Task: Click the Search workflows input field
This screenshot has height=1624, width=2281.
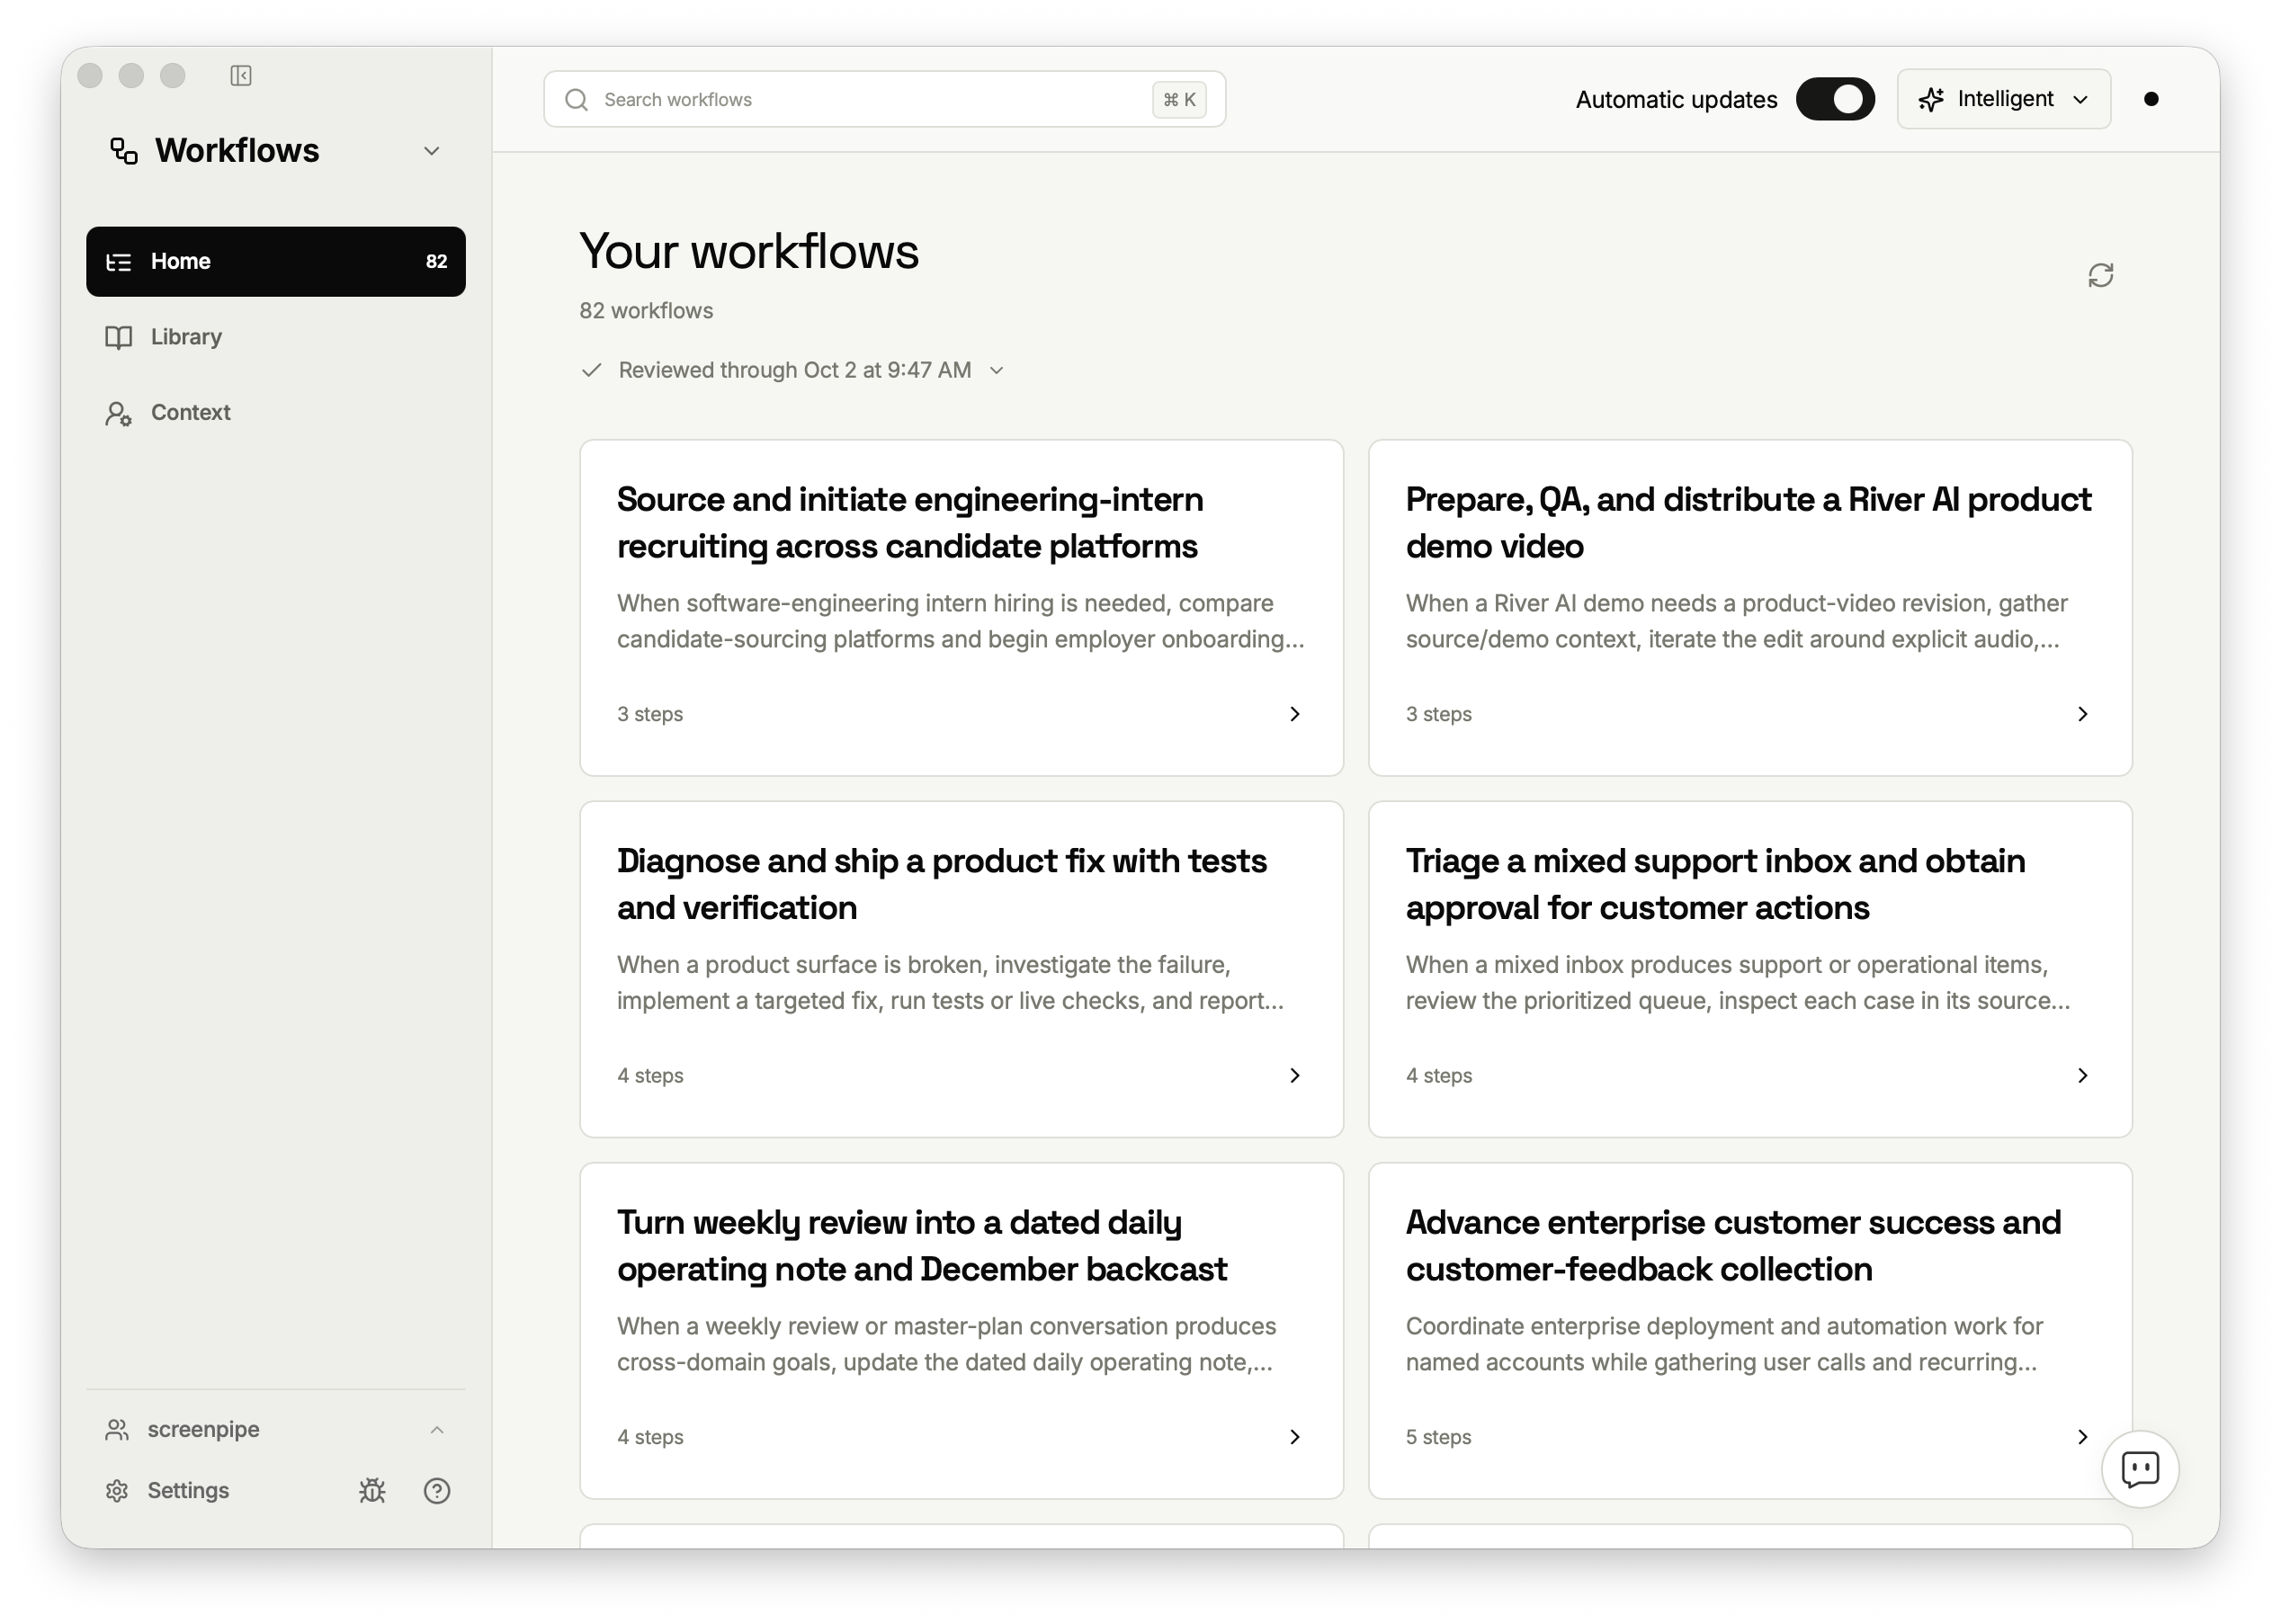Action: (884, 100)
